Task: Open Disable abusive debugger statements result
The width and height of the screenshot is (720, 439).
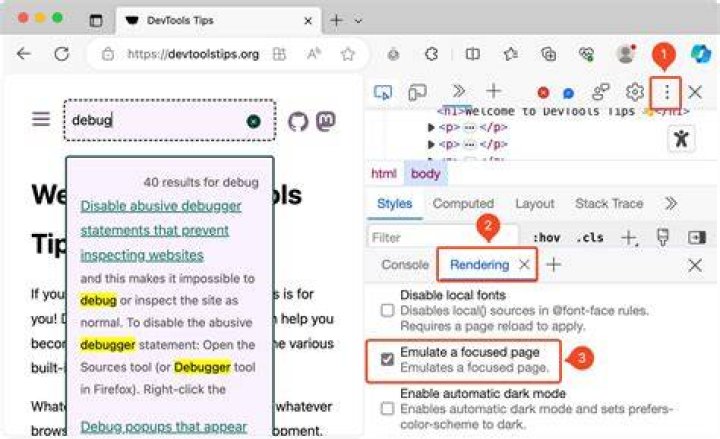Action: (x=161, y=231)
